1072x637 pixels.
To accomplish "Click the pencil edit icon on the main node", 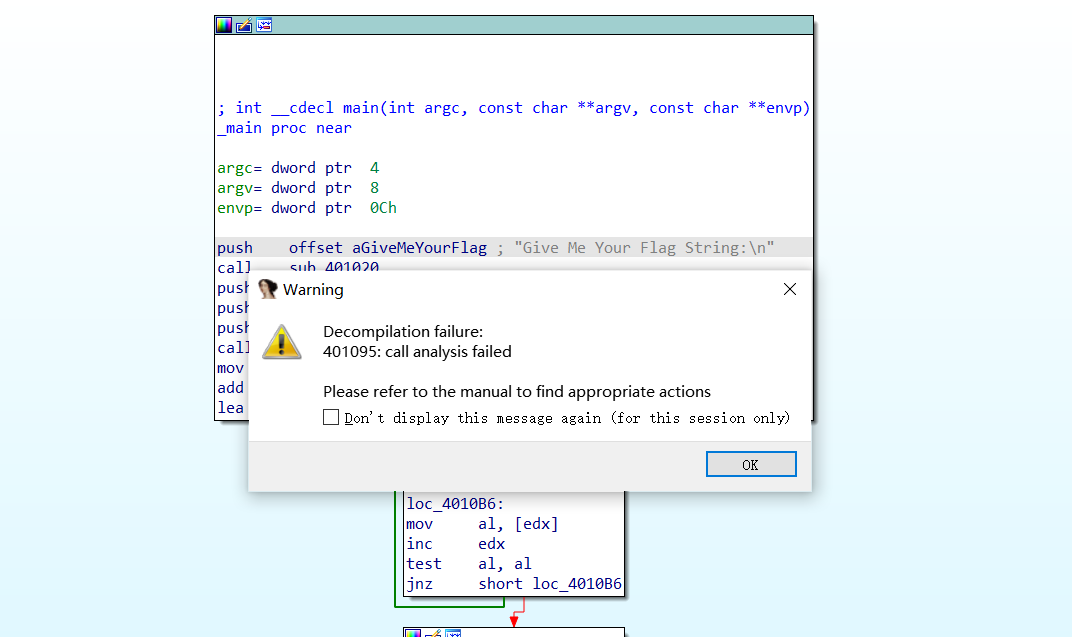I will click(243, 25).
